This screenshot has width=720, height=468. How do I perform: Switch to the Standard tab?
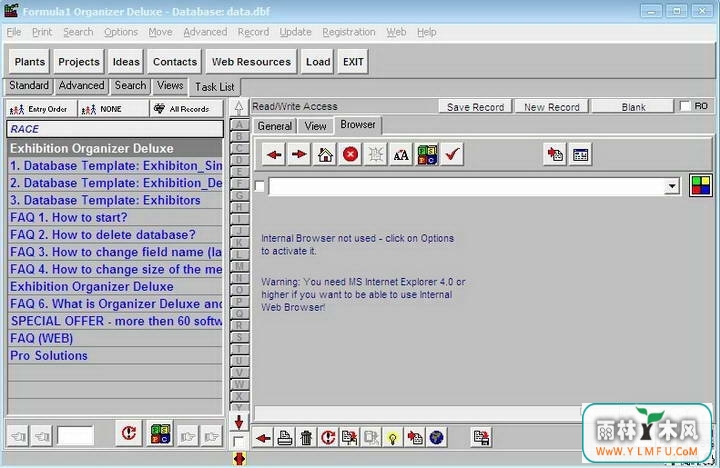tap(28, 85)
